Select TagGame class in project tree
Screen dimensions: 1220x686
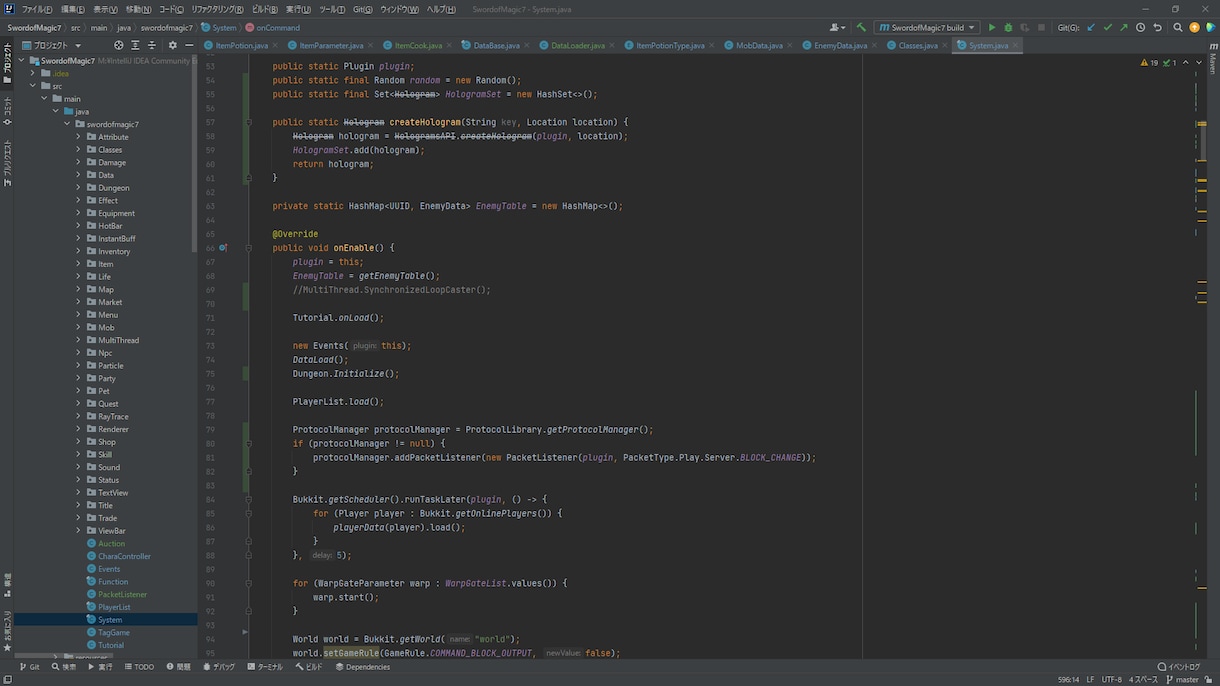(107, 632)
